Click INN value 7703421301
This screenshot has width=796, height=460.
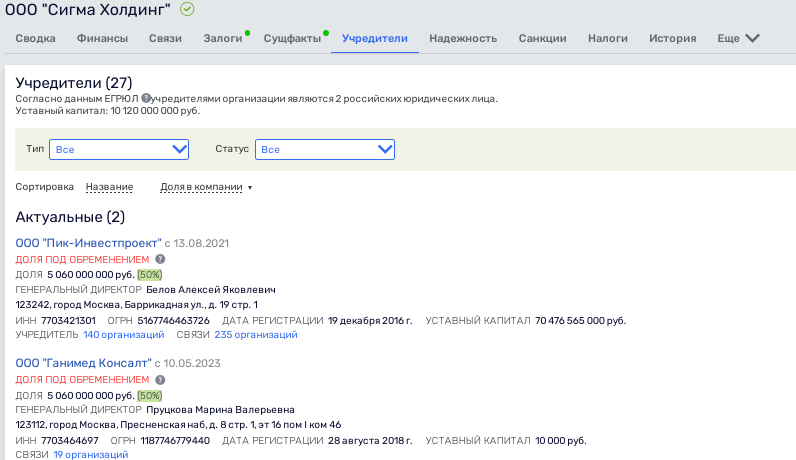pyautogui.click(x=68, y=321)
